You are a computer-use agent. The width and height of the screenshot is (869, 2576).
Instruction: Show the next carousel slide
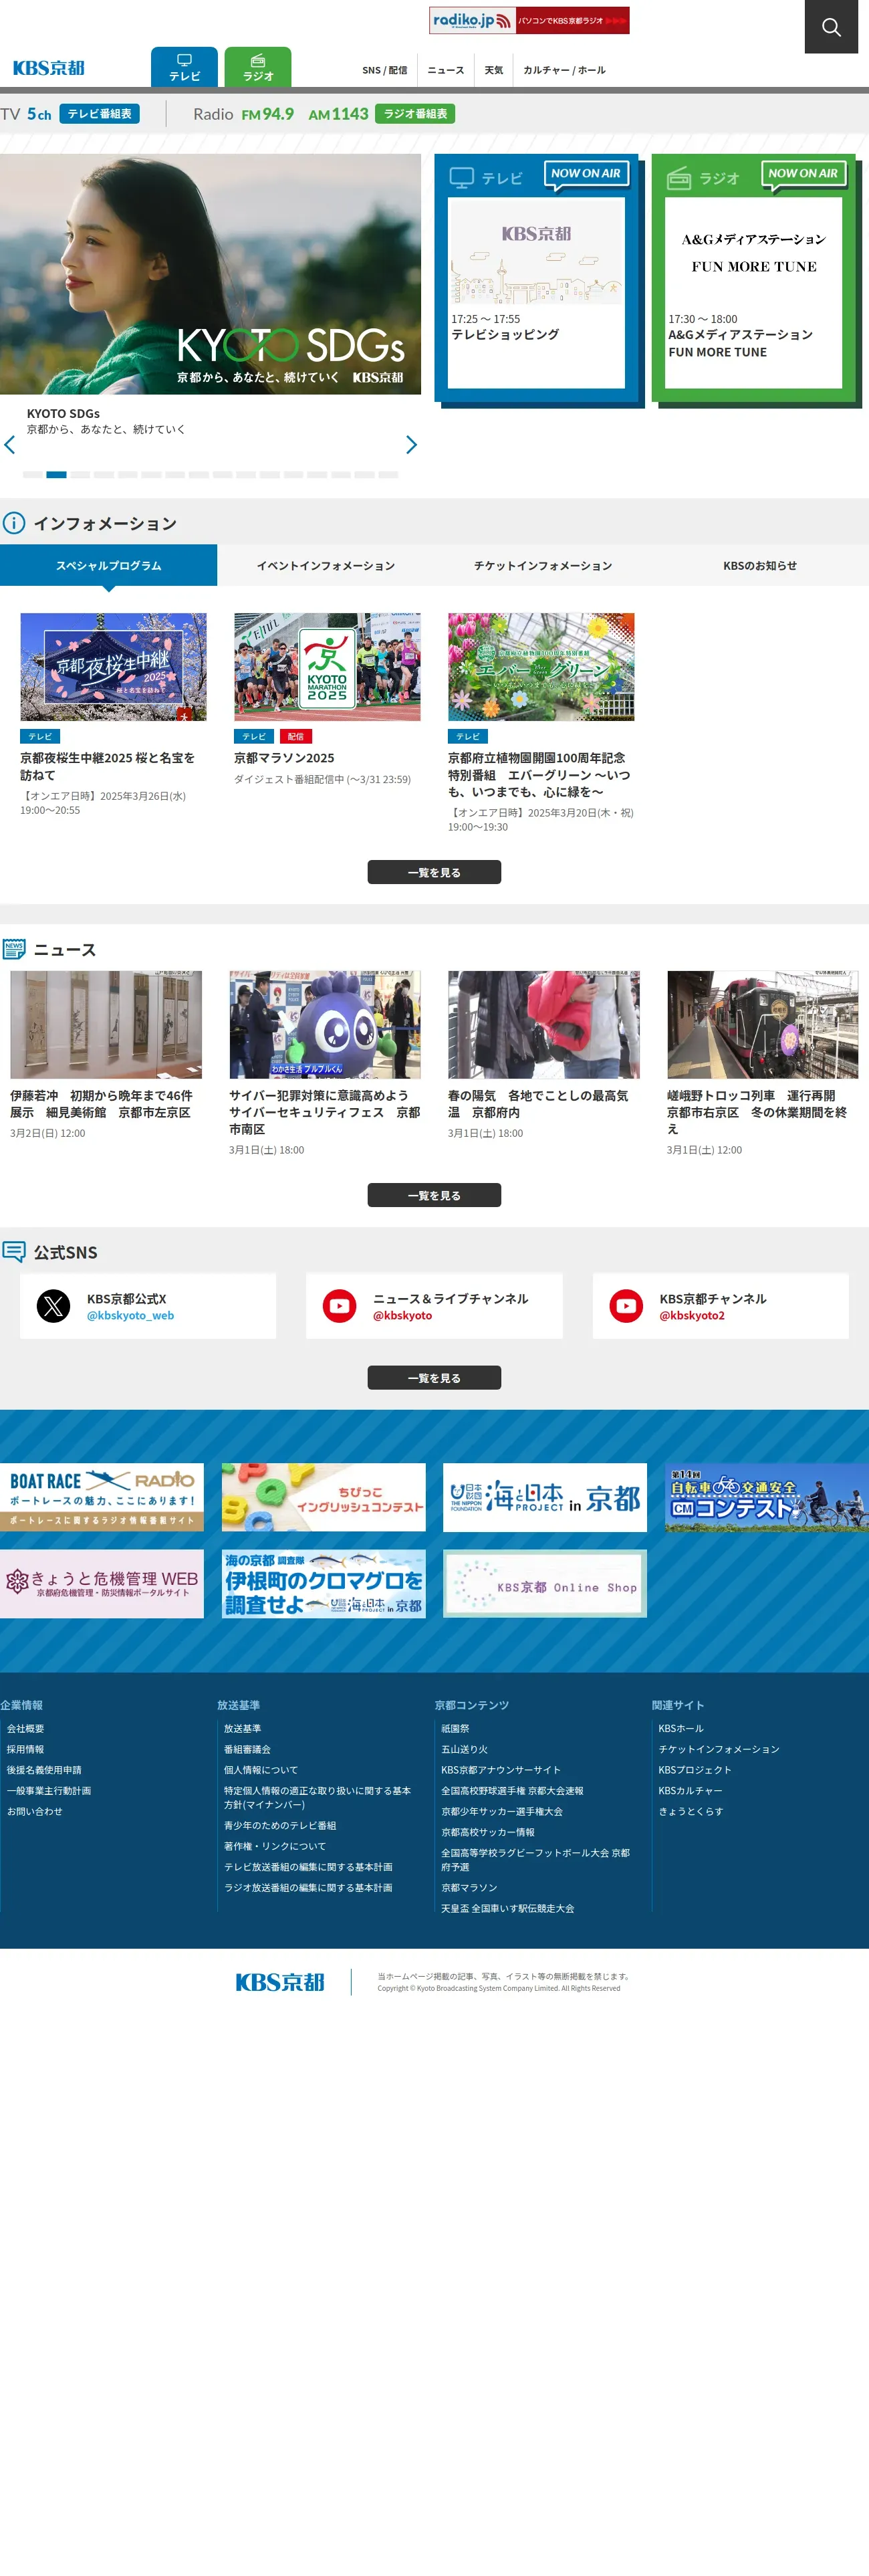(411, 445)
